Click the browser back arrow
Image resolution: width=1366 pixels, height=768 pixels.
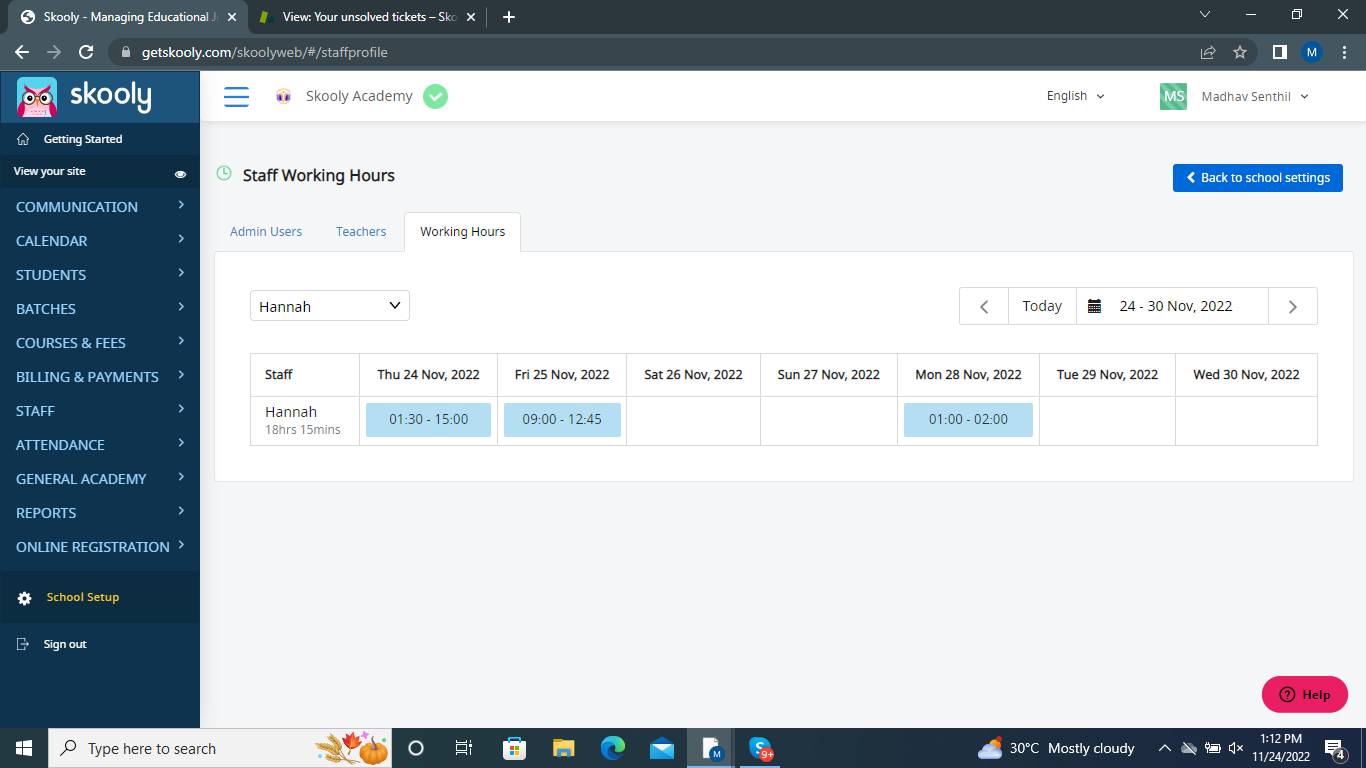click(x=22, y=52)
